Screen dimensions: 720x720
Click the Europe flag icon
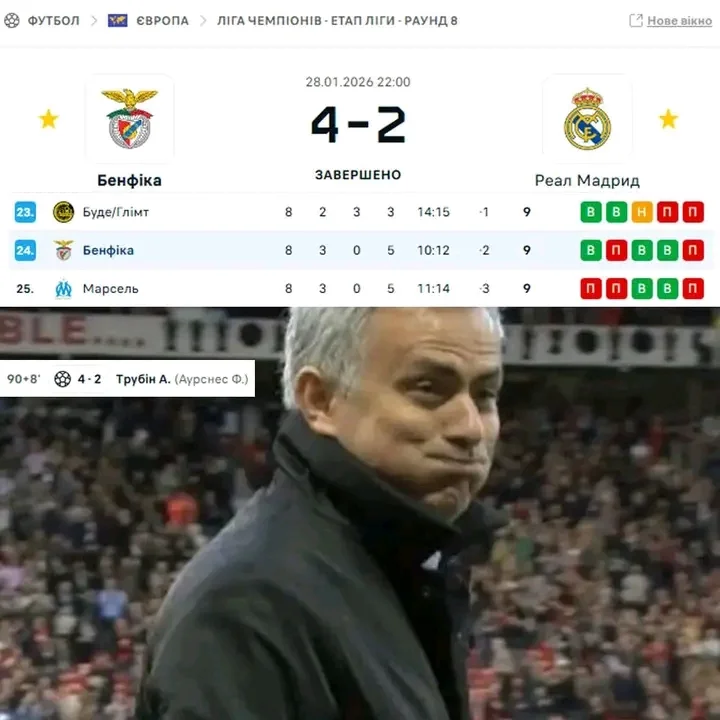click(x=118, y=21)
